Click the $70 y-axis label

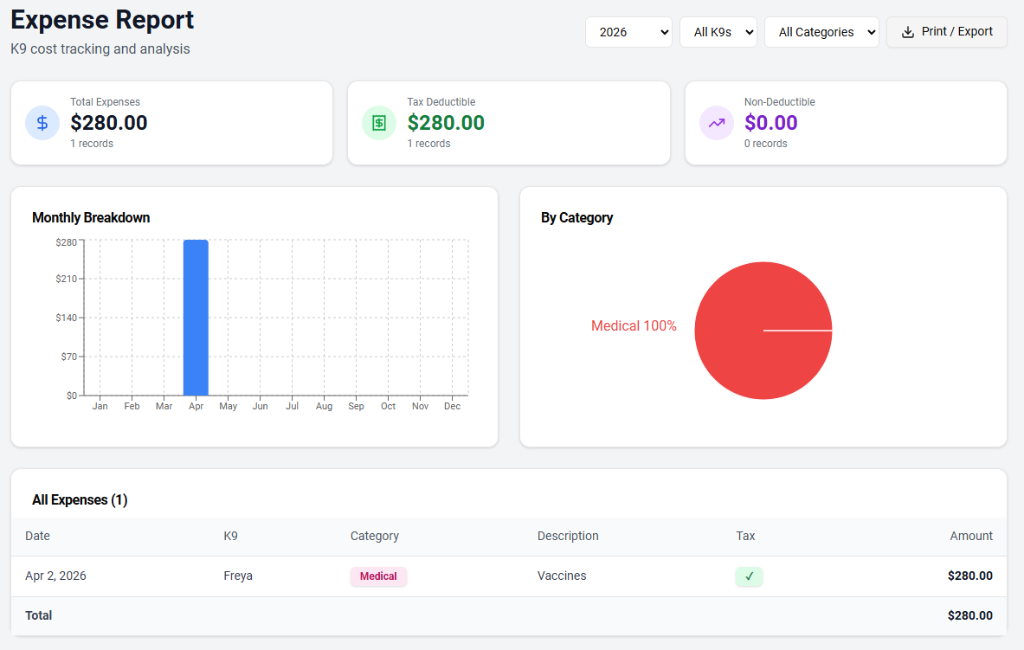69,357
